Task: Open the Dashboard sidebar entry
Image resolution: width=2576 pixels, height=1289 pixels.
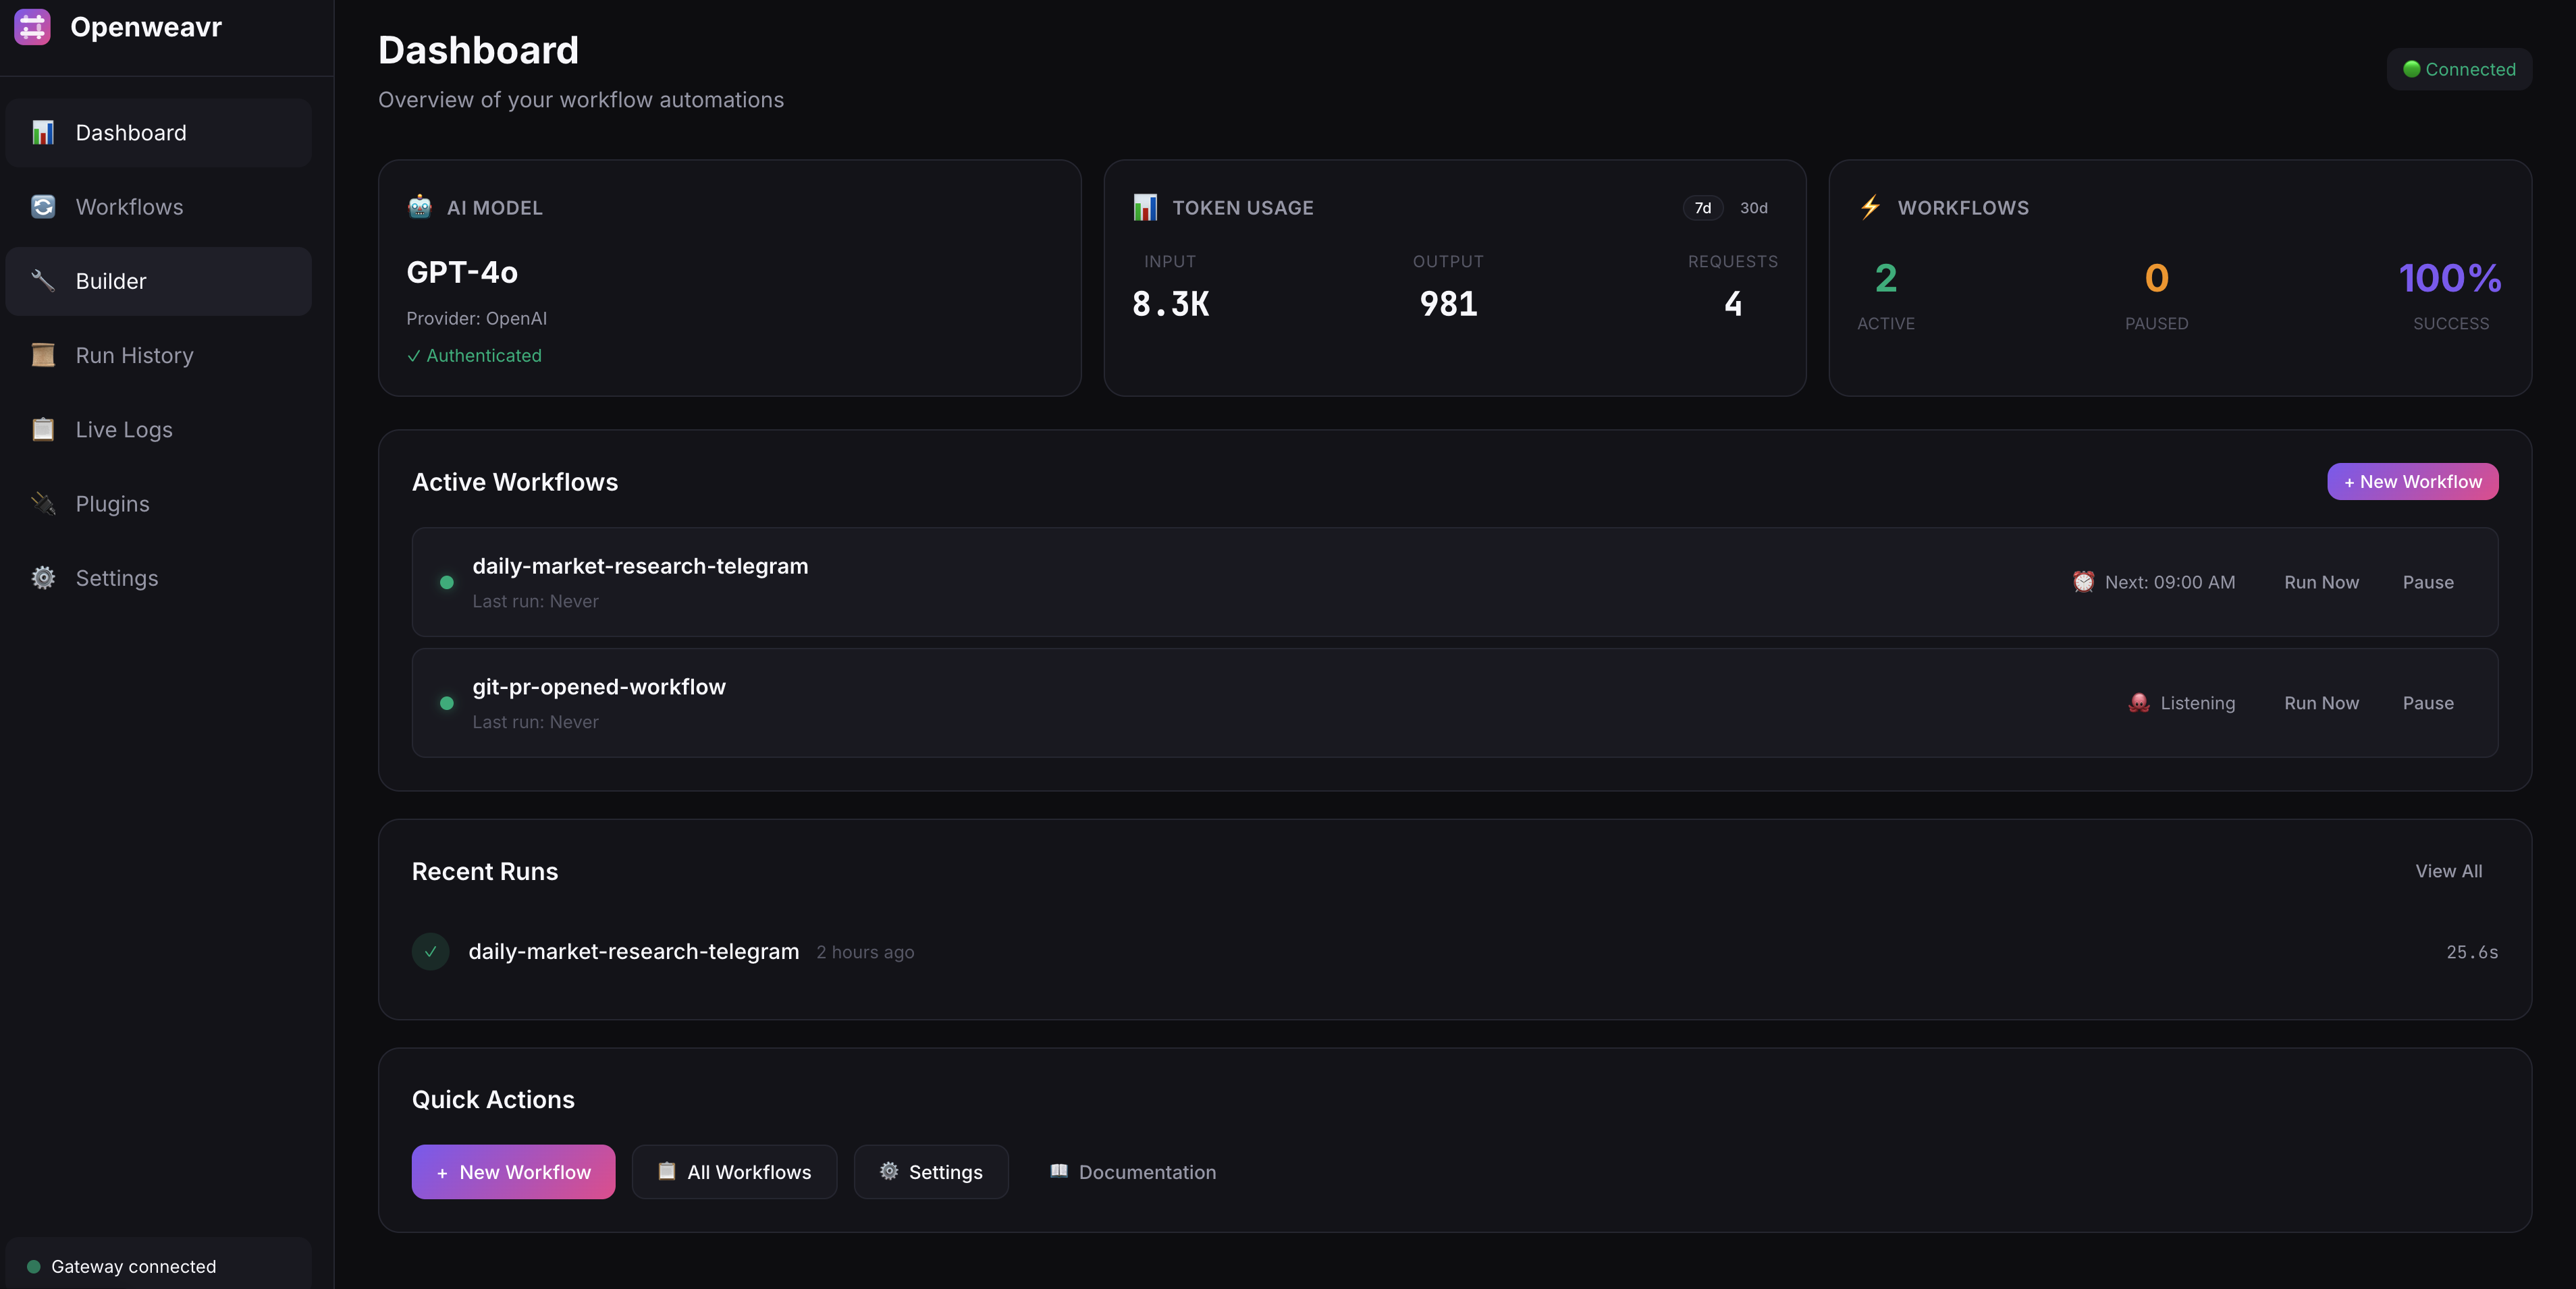Action: pyautogui.click(x=130, y=132)
